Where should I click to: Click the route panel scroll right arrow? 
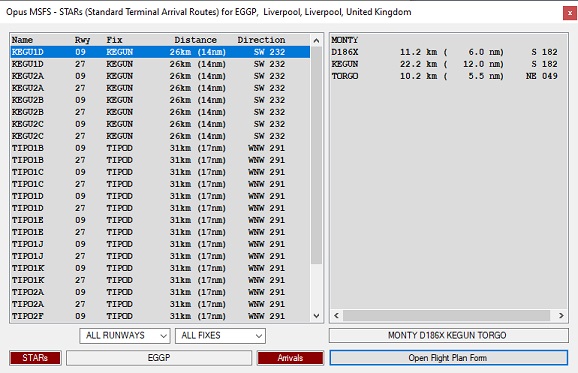tap(561, 316)
